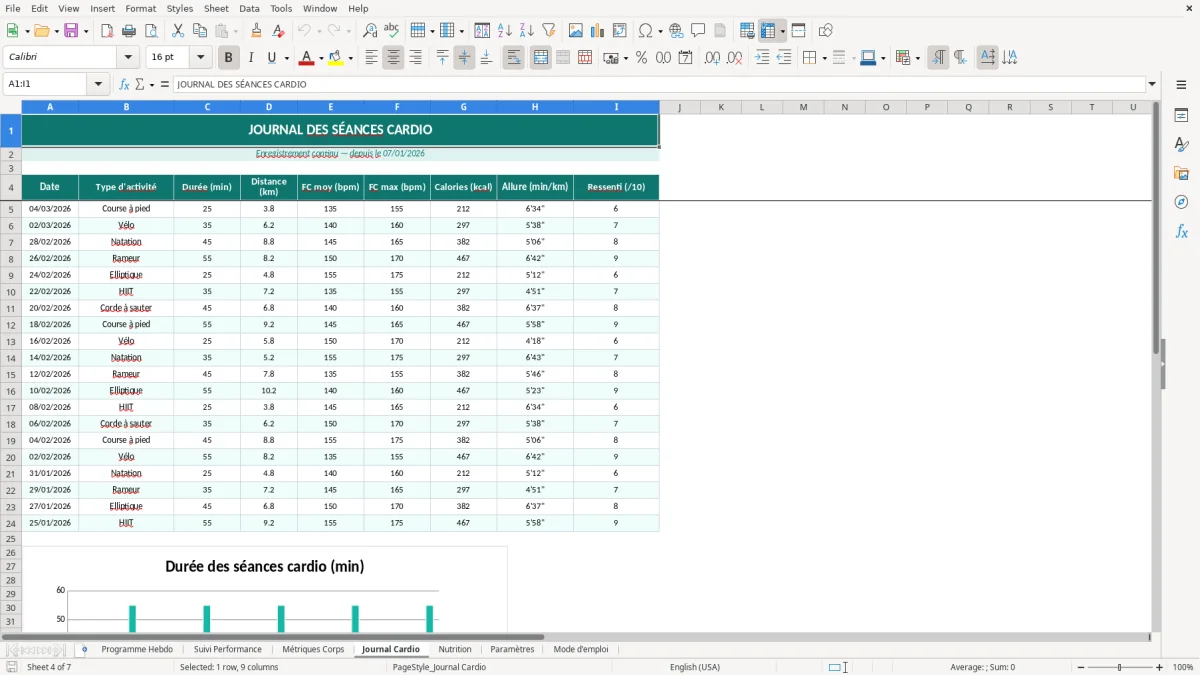
Task: Insert special character omega icon
Action: coord(645,31)
